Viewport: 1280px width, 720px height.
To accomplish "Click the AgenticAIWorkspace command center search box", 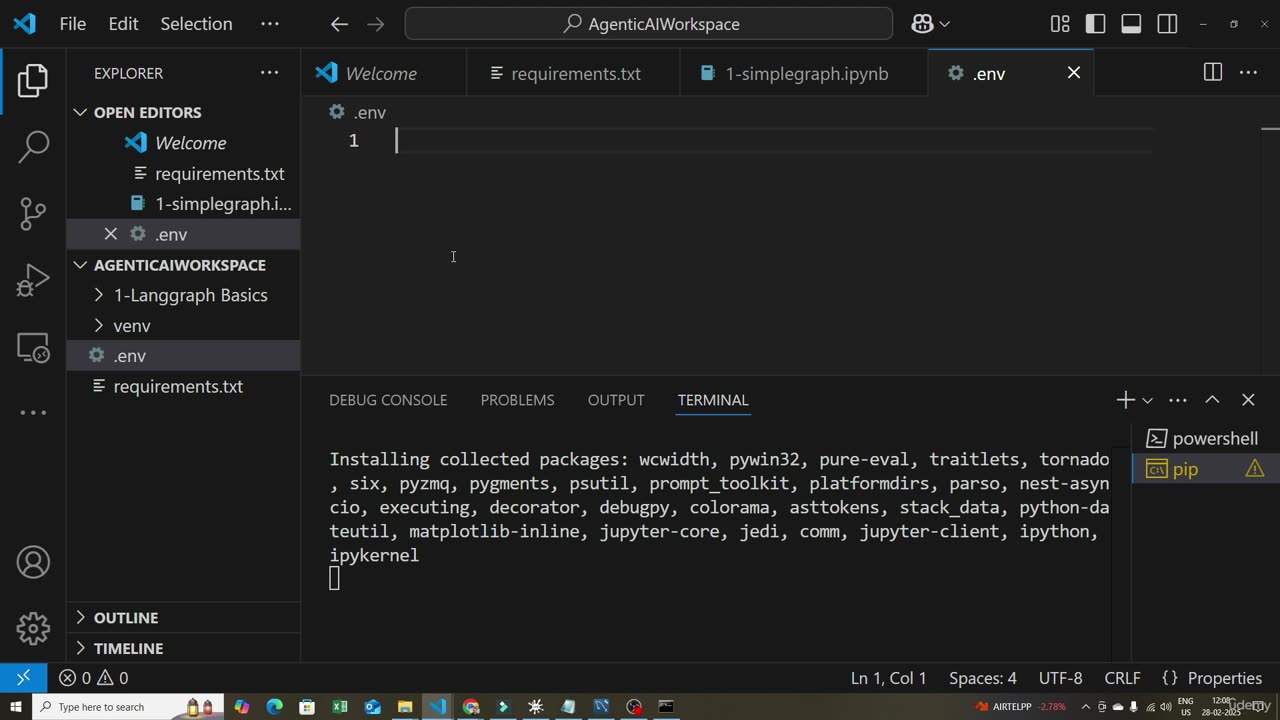I will click(x=649, y=24).
